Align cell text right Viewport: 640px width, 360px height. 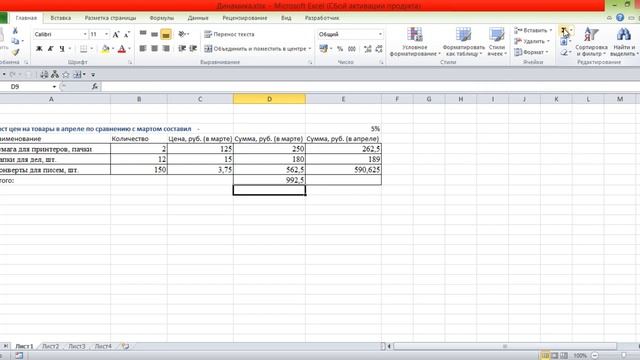coord(166,49)
